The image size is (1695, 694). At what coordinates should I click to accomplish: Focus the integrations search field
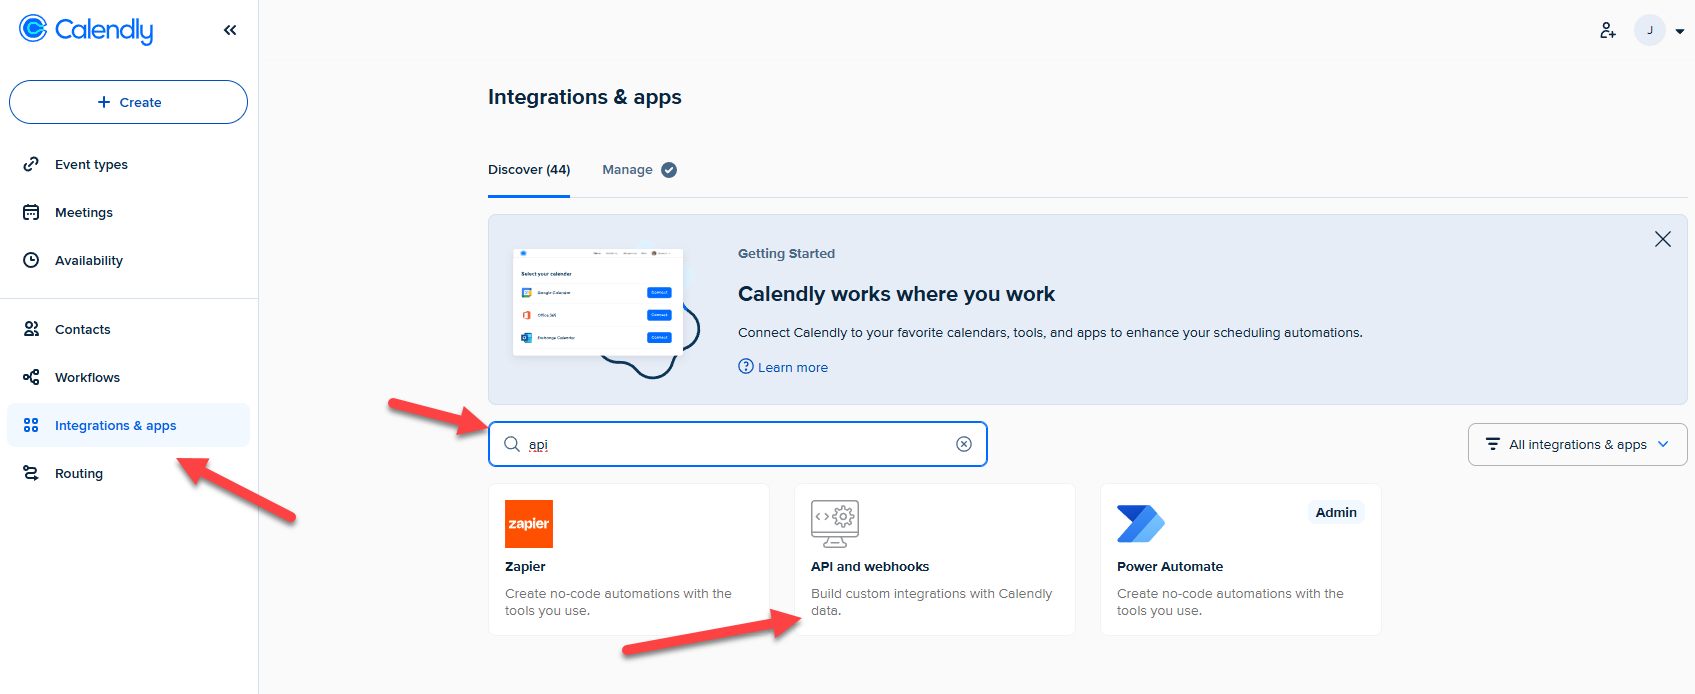point(738,444)
